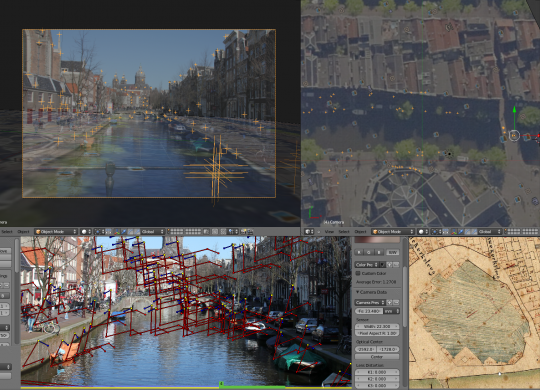Open the View menu in right viewport
Screen dimensions: 540x390
[329, 232]
